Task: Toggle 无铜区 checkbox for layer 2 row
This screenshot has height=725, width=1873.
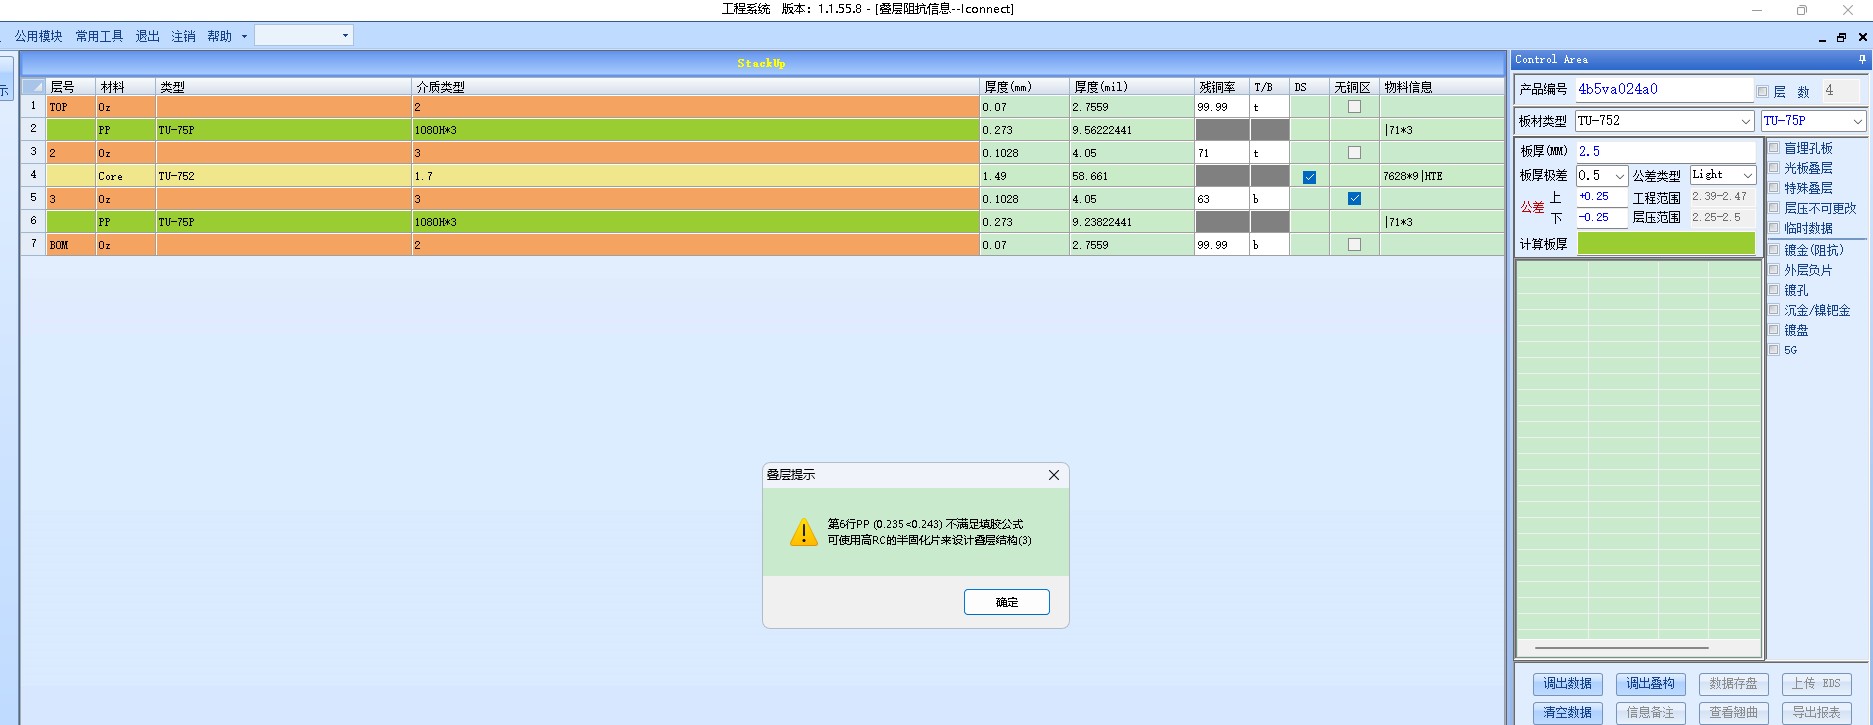Action: 1354,153
